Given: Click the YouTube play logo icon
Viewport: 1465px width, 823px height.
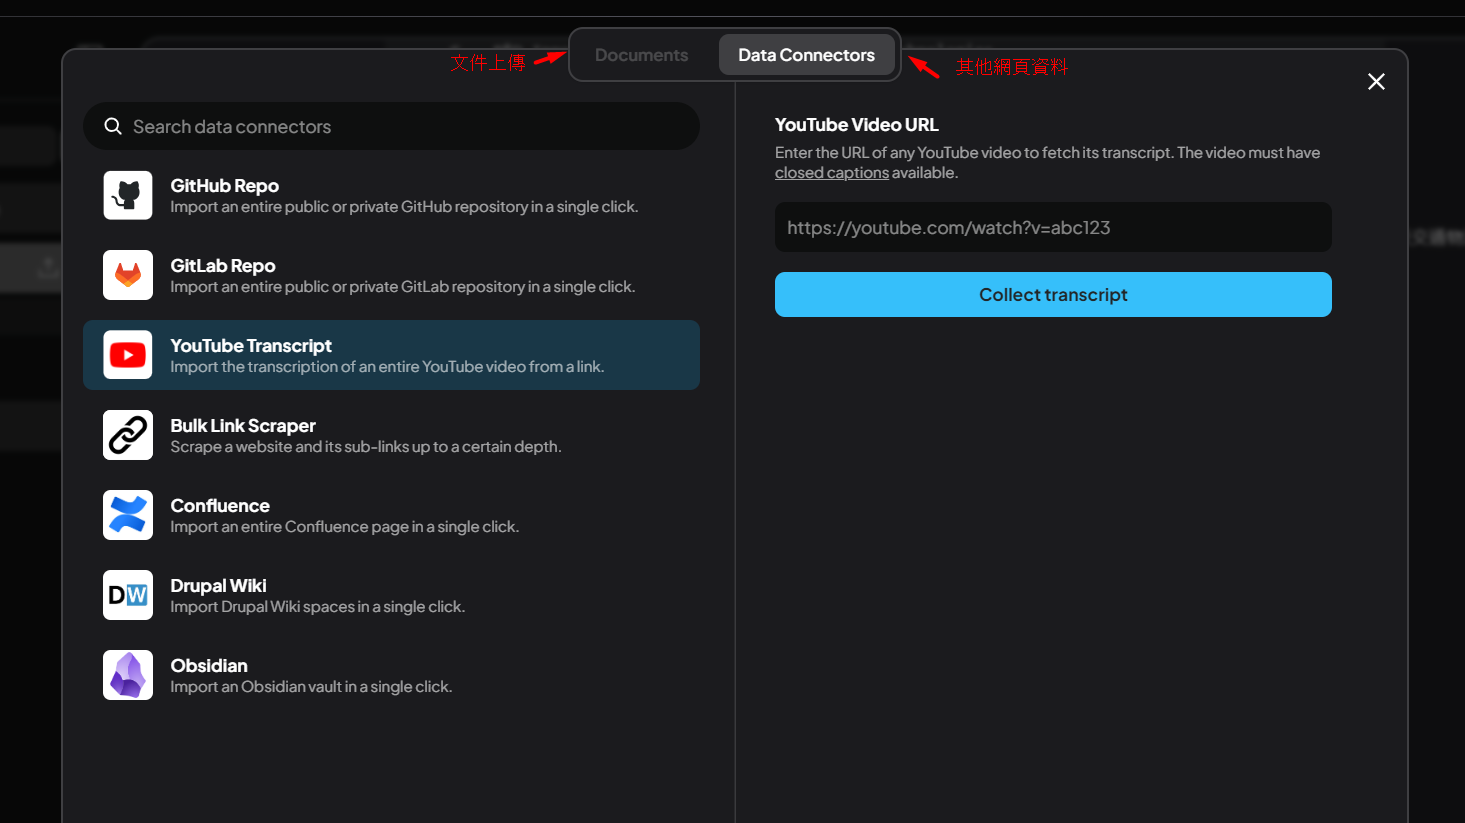Looking at the screenshot, I should click(x=128, y=355).
